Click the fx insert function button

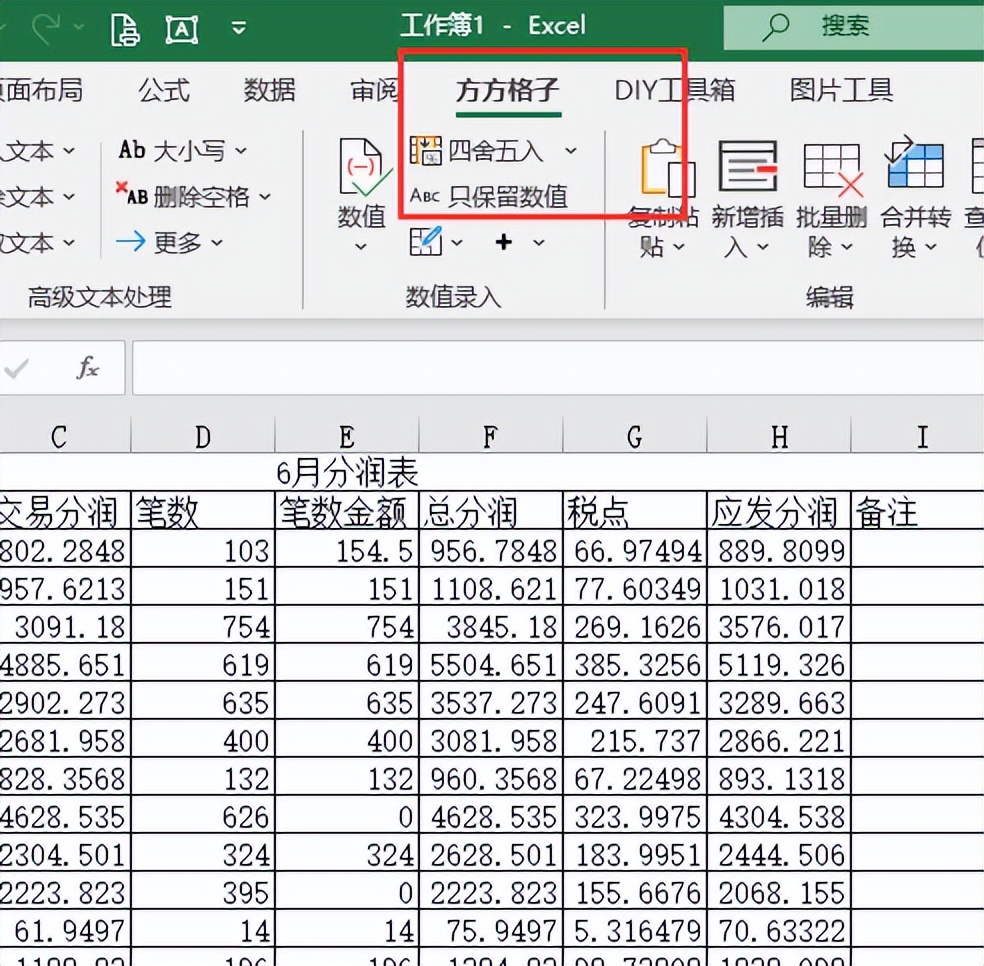pos(87,367)
